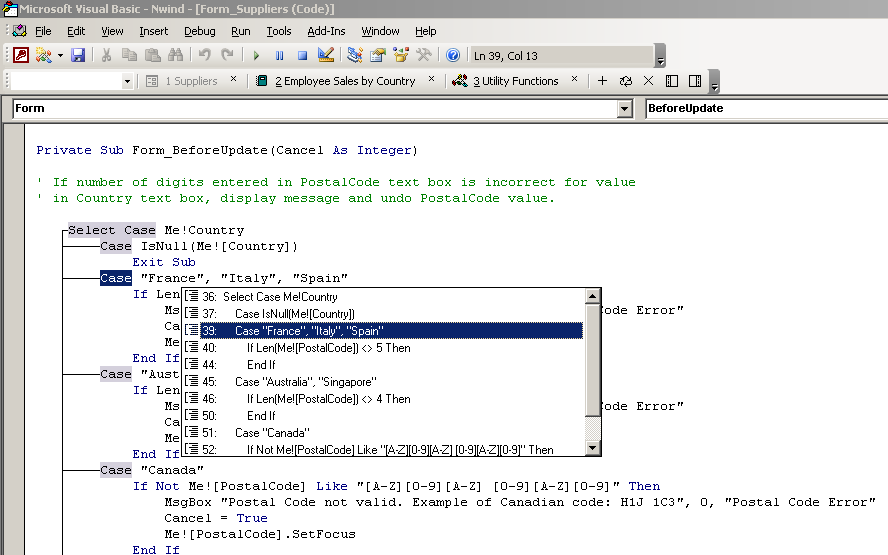This screenshot has width=888, height=555.
Task: Open the Help menu
Action: pos(425,31)
